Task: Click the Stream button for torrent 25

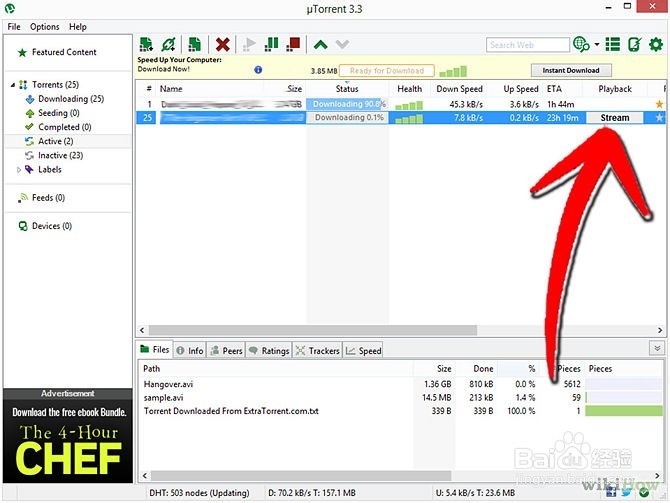Action: 615,118
